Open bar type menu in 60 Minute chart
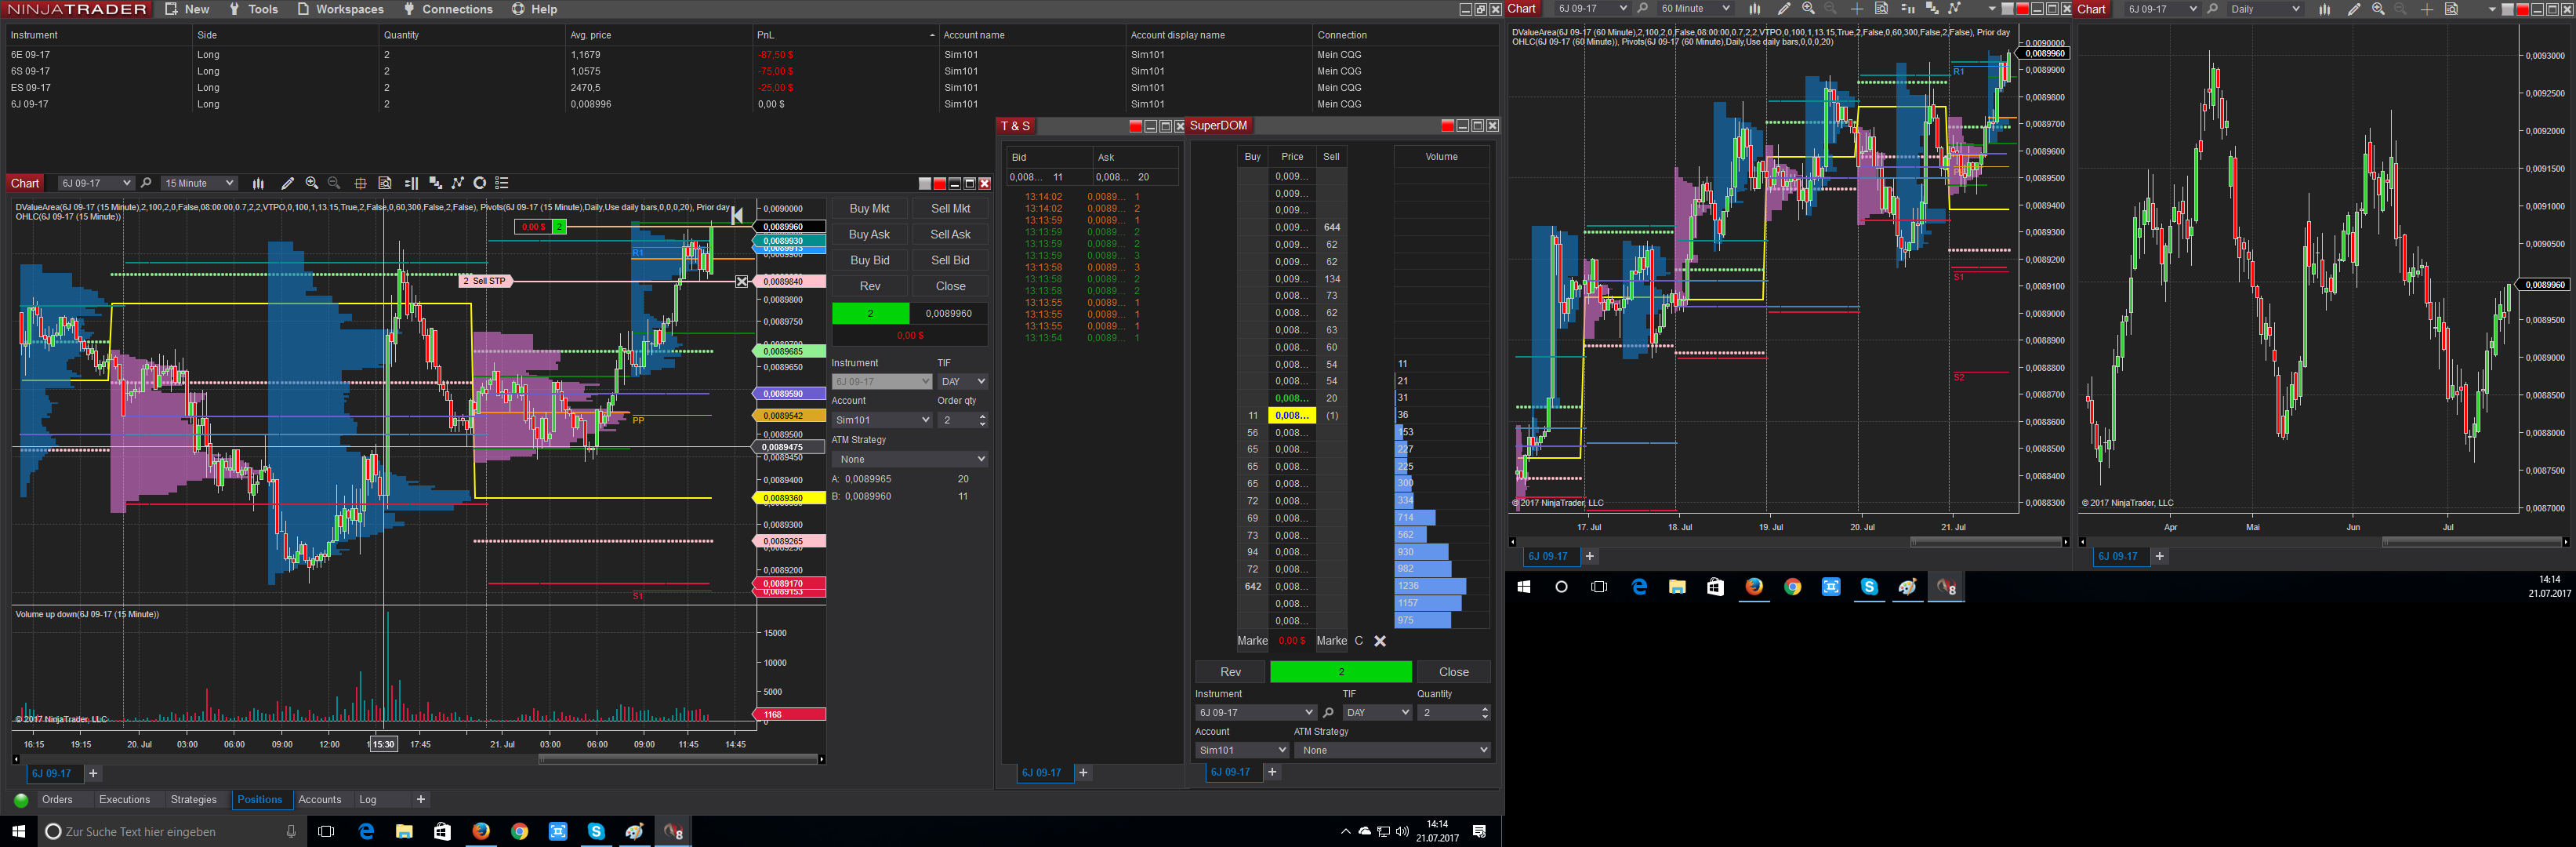The height and width of the screenshot is (847, 2576). tap(1754, 9)
